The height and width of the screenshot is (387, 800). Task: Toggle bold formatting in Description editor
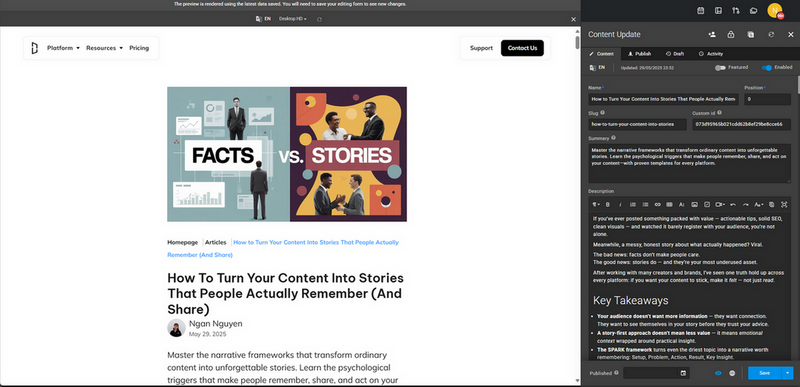coord(608,204)
